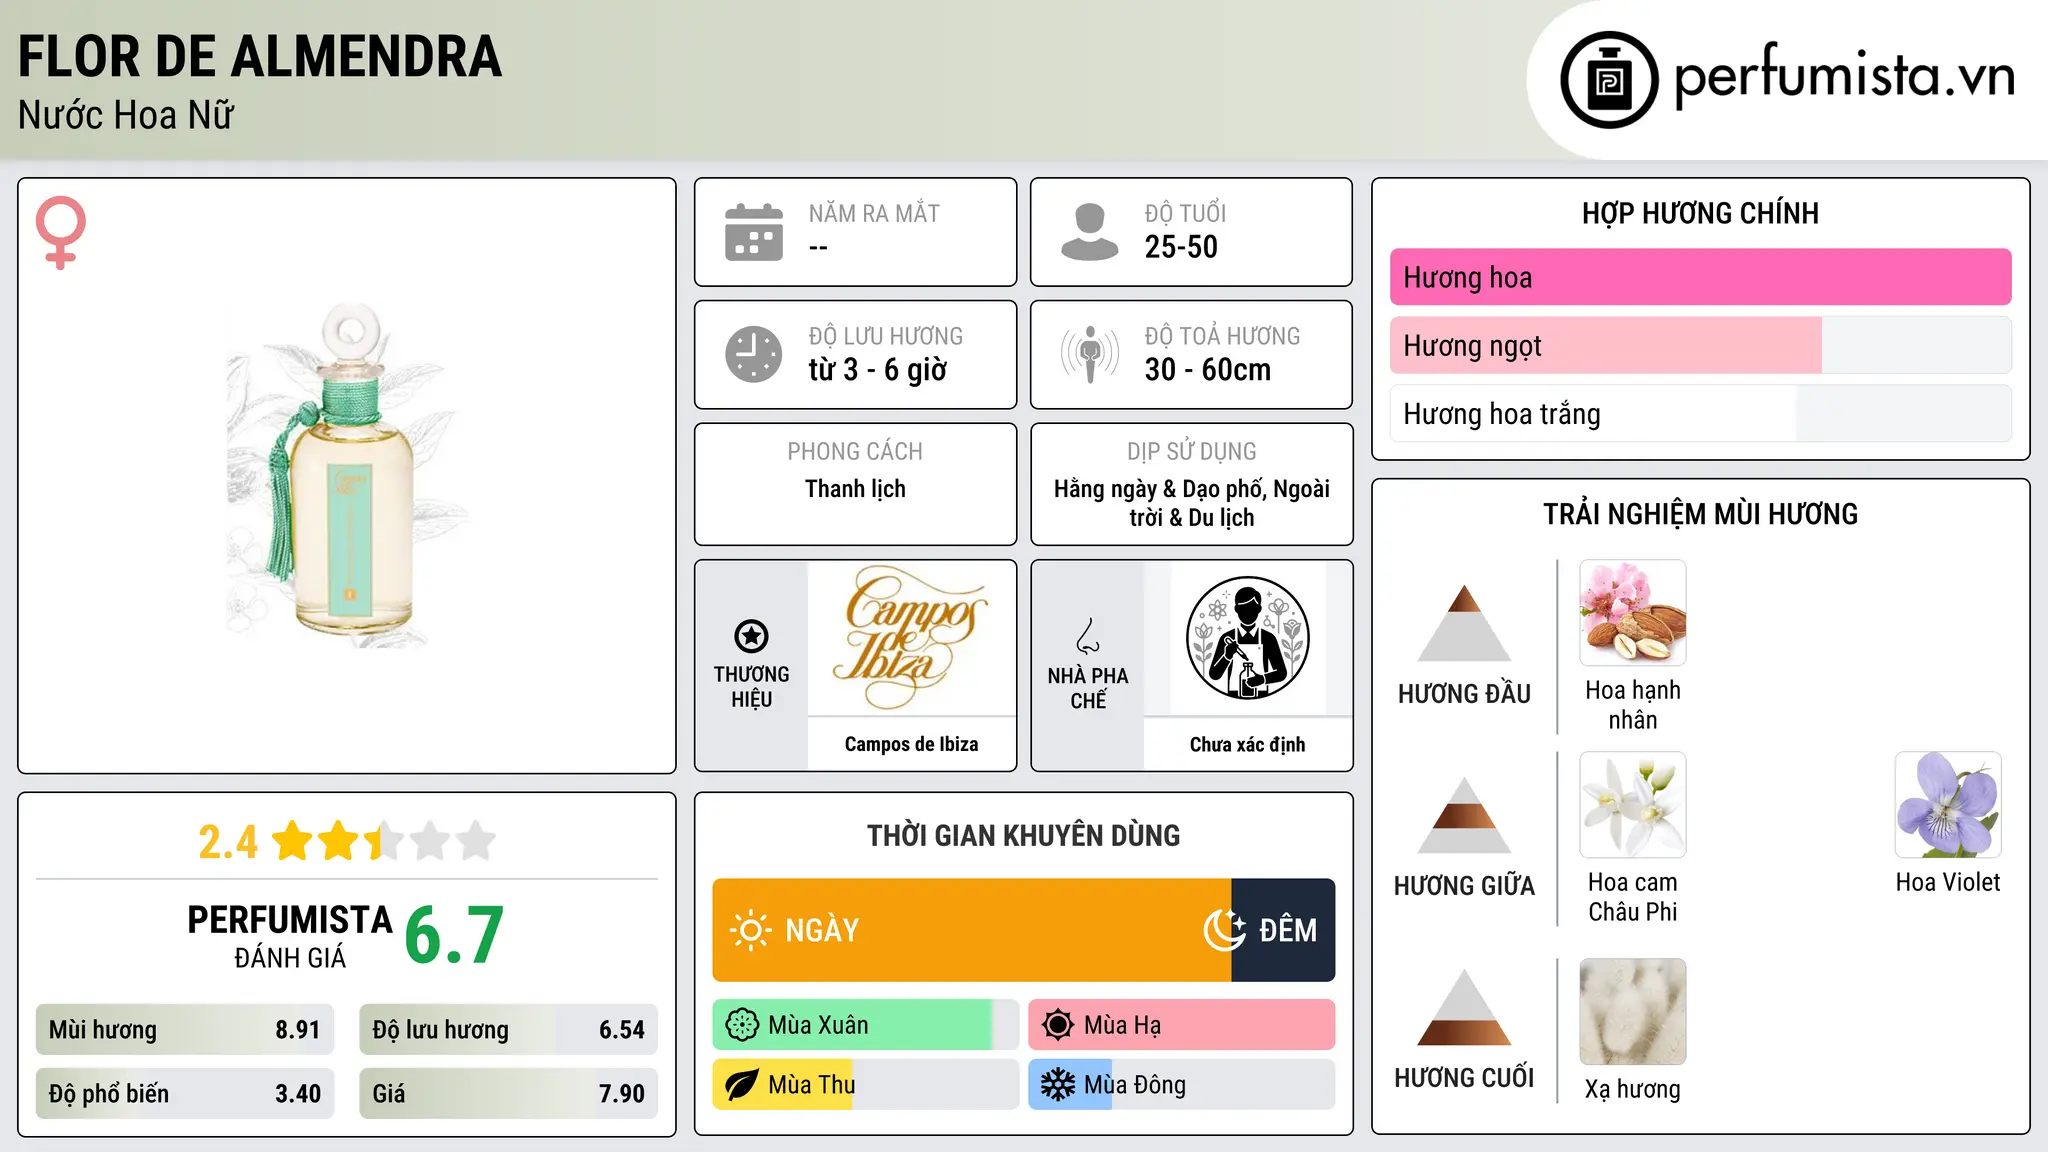Click the Mùi hương 8.91 score bar
This screenshot has height=1152, width=2048.
pyautogui.click(x=185, y=1029)
